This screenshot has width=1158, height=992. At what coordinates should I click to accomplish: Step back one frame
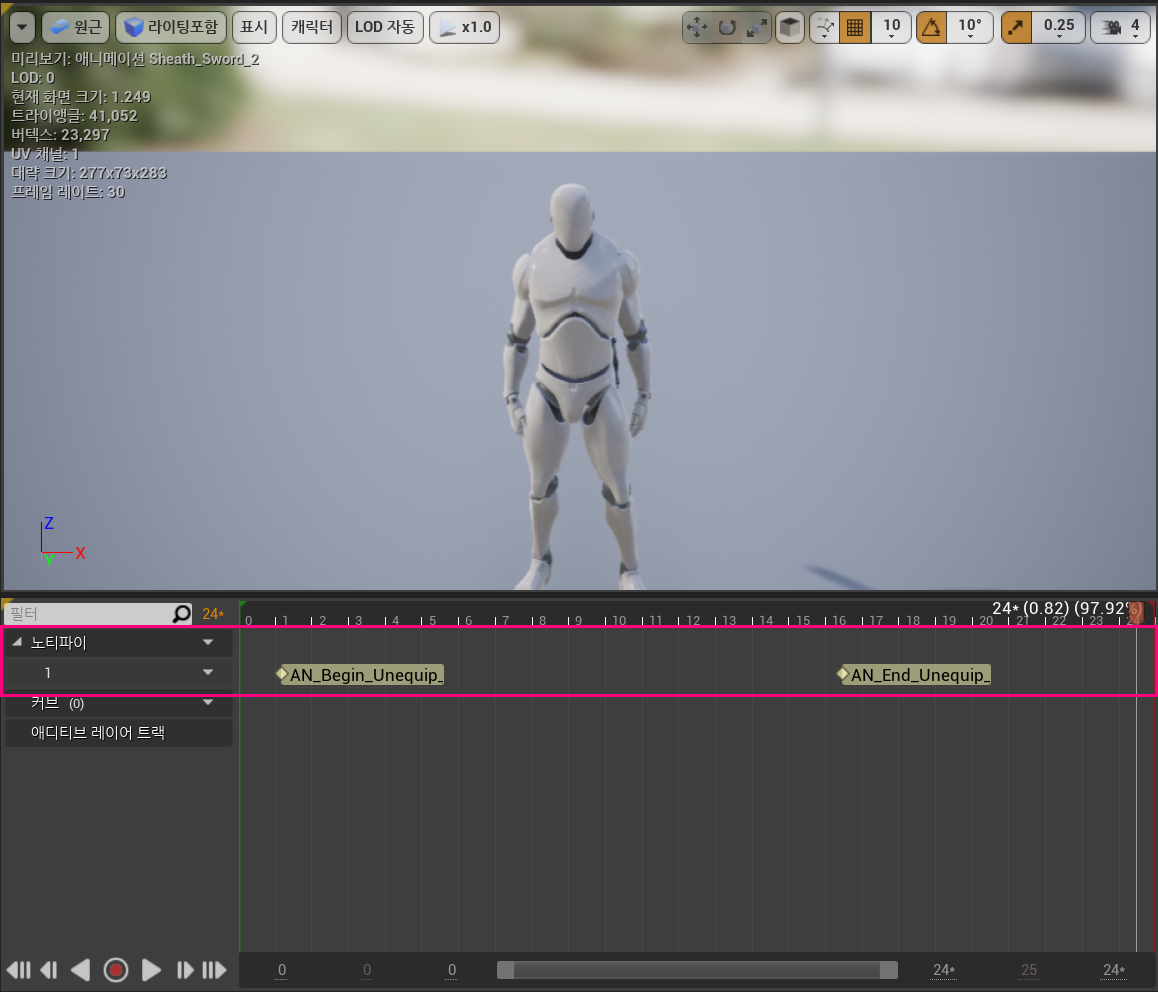[49, 970]
